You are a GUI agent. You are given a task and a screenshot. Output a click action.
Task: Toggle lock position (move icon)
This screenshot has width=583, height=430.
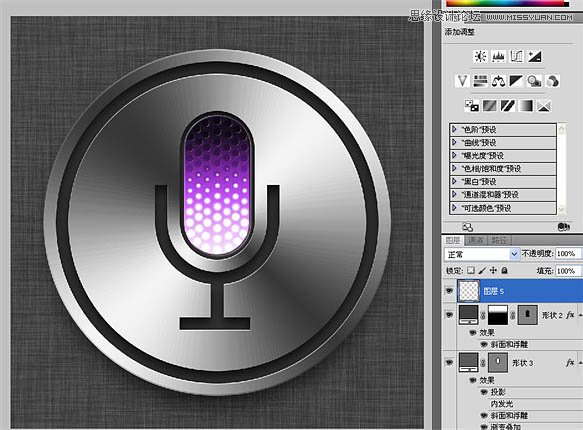493,270
